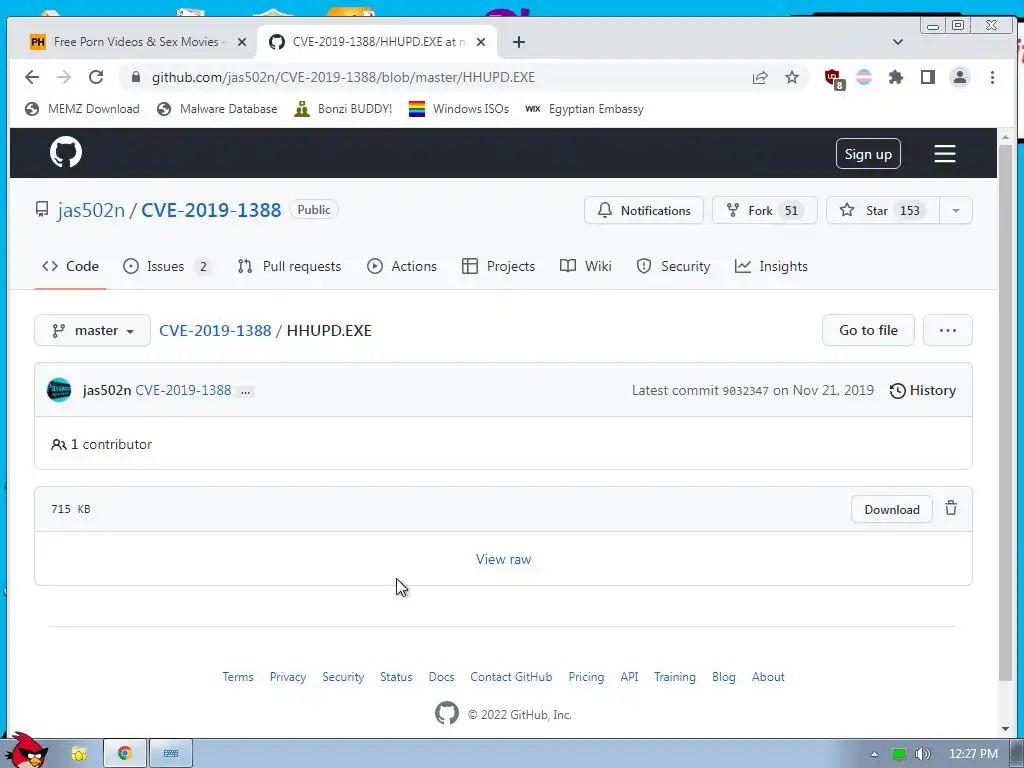Open jas502n user profile link in title
Image resolution: width=1024 pixels, height=768 pixels.
point(91,210)
